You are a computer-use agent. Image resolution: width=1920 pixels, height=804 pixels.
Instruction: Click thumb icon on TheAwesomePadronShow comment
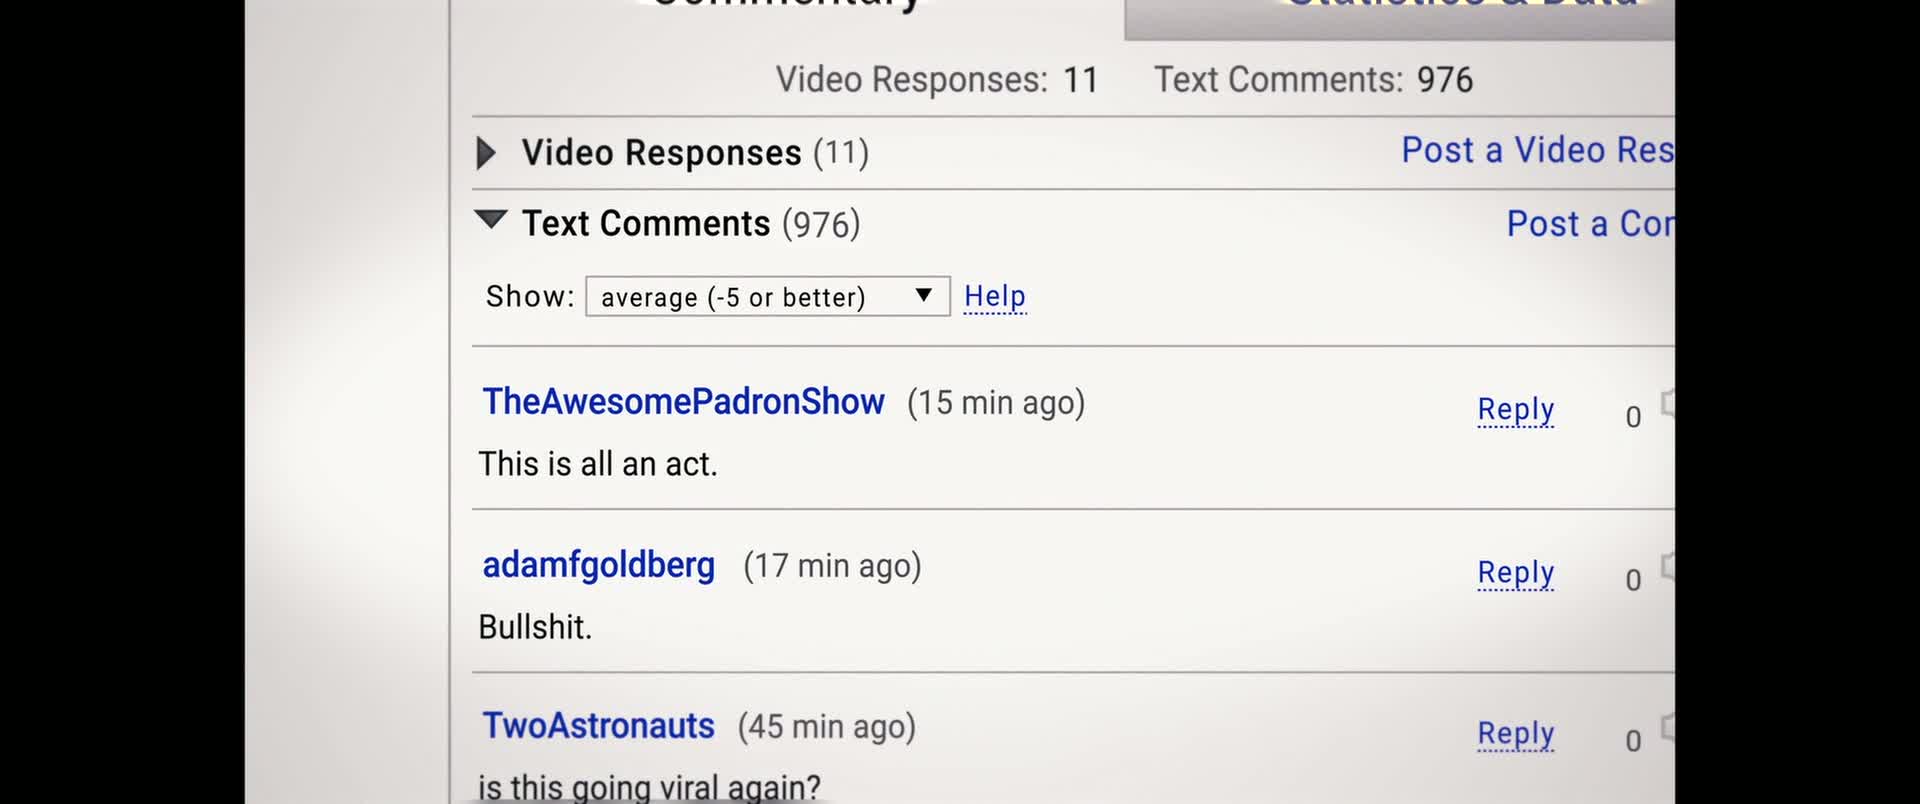1667,403
